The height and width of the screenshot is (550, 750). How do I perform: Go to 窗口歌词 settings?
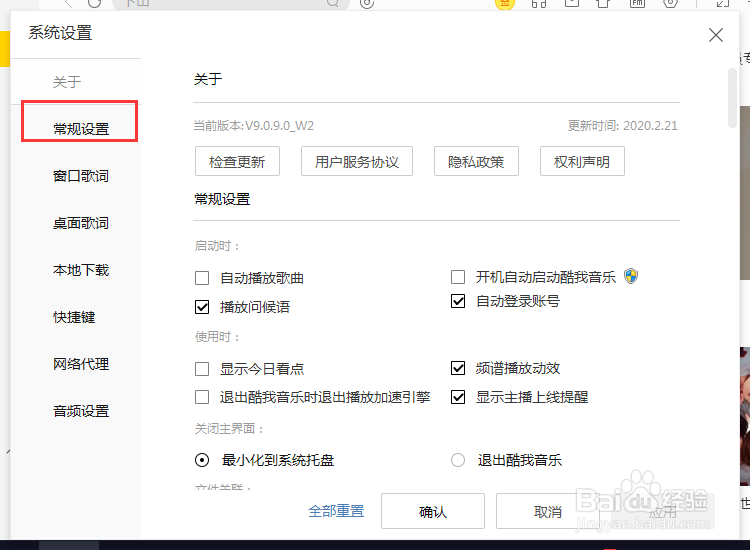click(x=81, y=176)
